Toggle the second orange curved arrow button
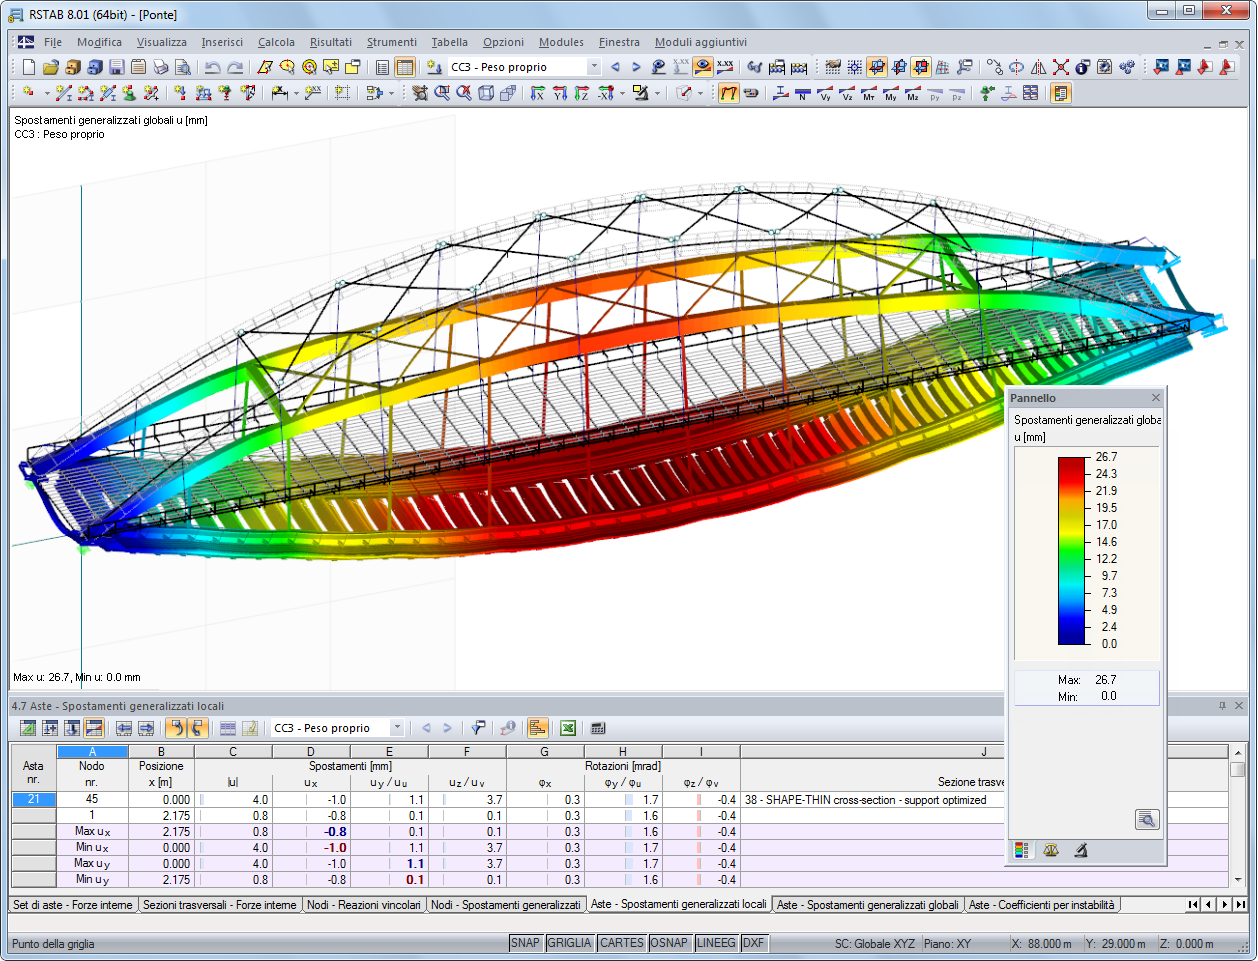The width and height of the screenshot is (1258, 961). point(197,728)
